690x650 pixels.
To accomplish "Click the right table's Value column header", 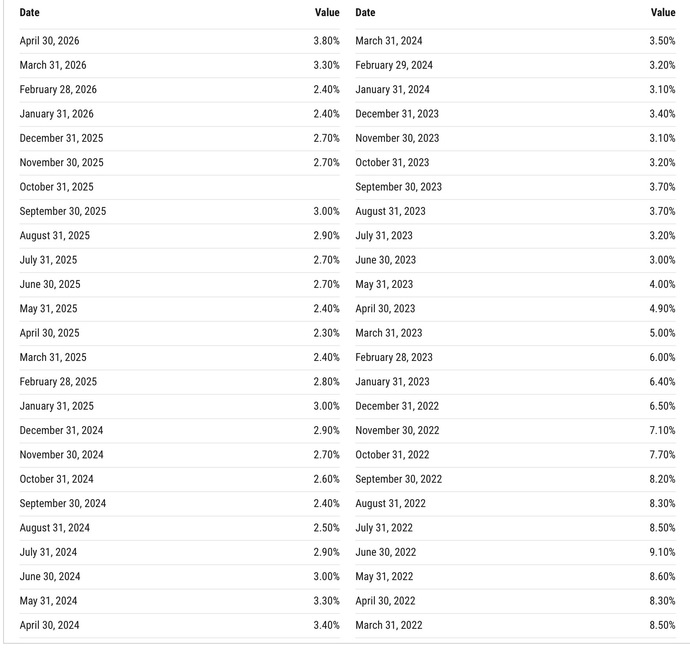I will tap(663, 12).
